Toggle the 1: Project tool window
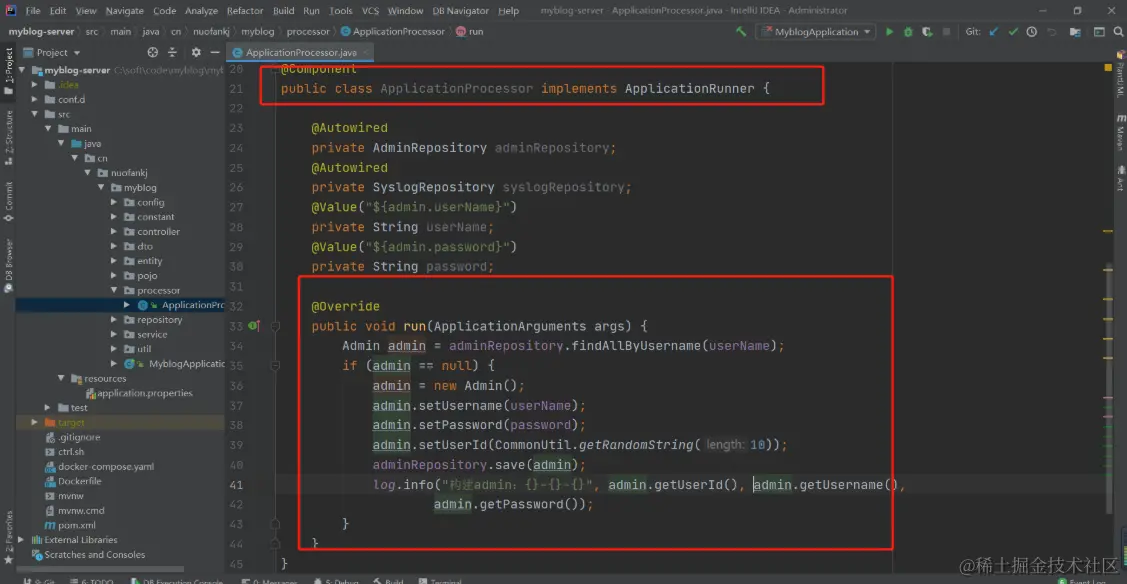Screen dimensions: 1127x584 [x=9, y=70]
